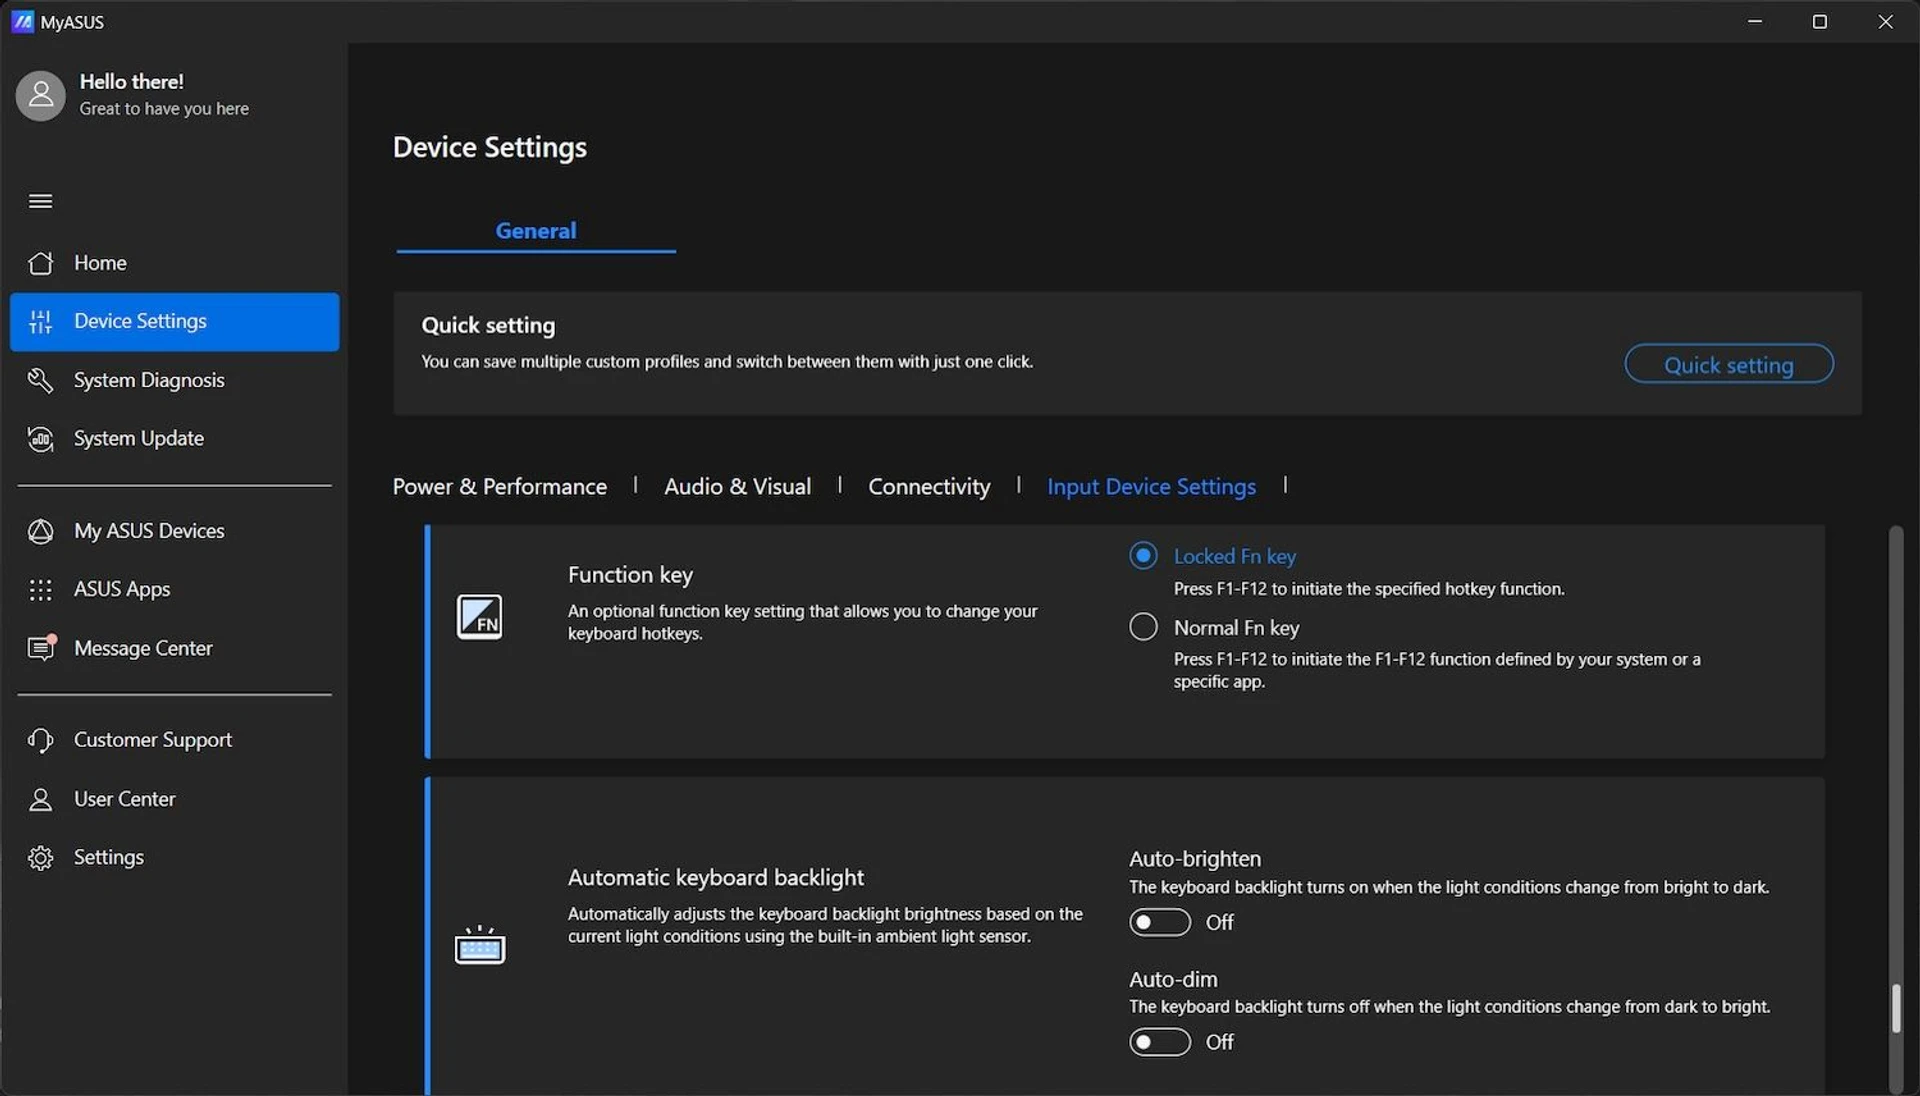Click the Message Center notification icon
The height and width of the screenshot is (1096, 1920).
[x=41, y=648]
